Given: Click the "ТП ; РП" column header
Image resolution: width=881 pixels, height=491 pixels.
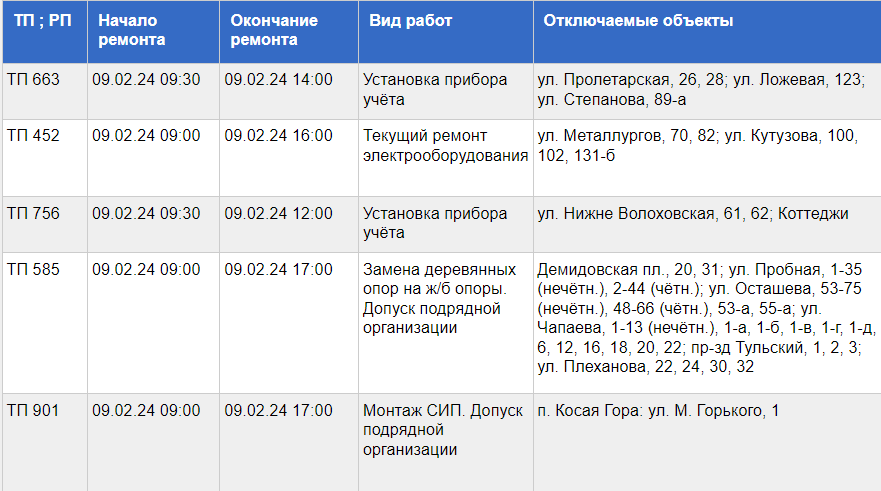Looking at the screenshot, I should click(45, 31).
